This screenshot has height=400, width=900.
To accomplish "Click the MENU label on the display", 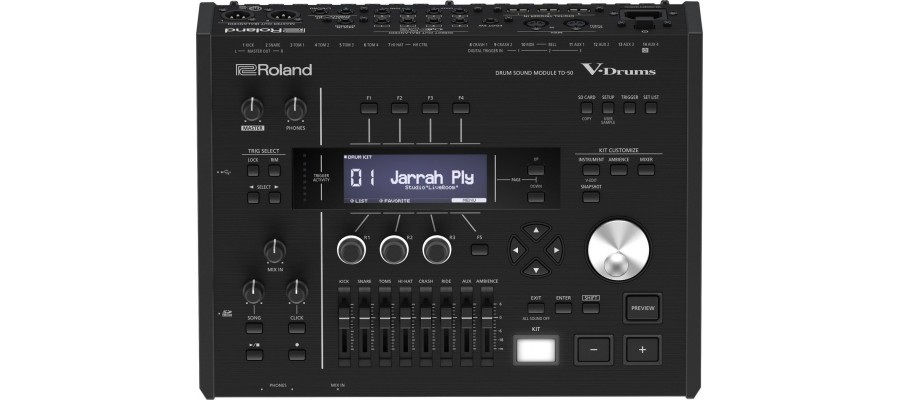I will pyautogui.click(x=468, y=200).
